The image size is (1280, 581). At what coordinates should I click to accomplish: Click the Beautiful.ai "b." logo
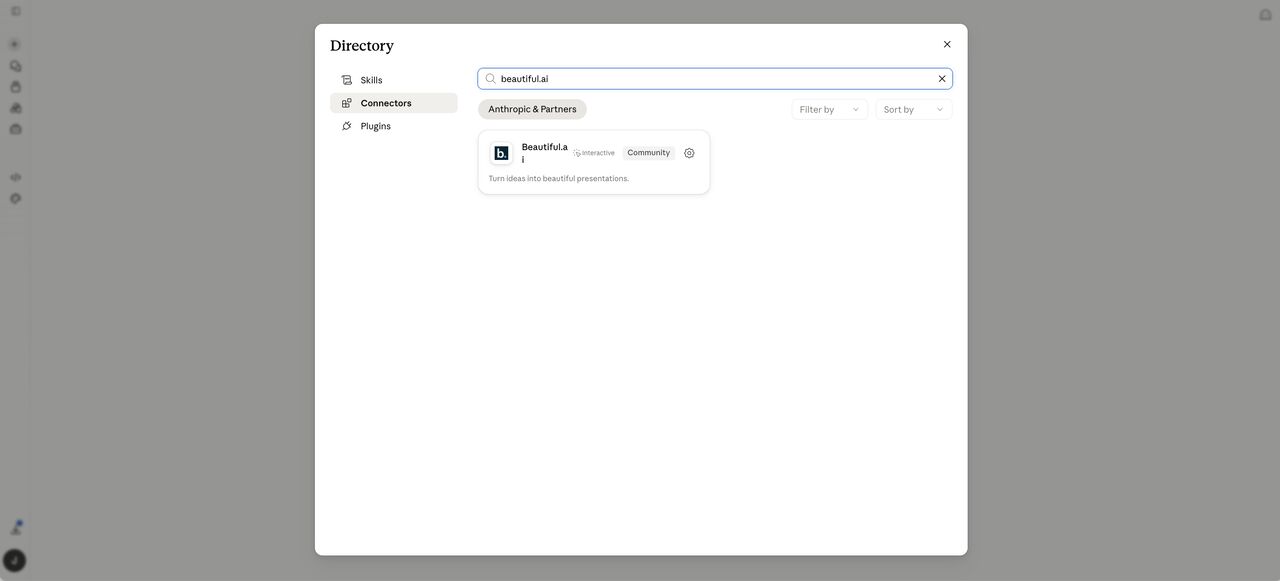pos(501,153)
